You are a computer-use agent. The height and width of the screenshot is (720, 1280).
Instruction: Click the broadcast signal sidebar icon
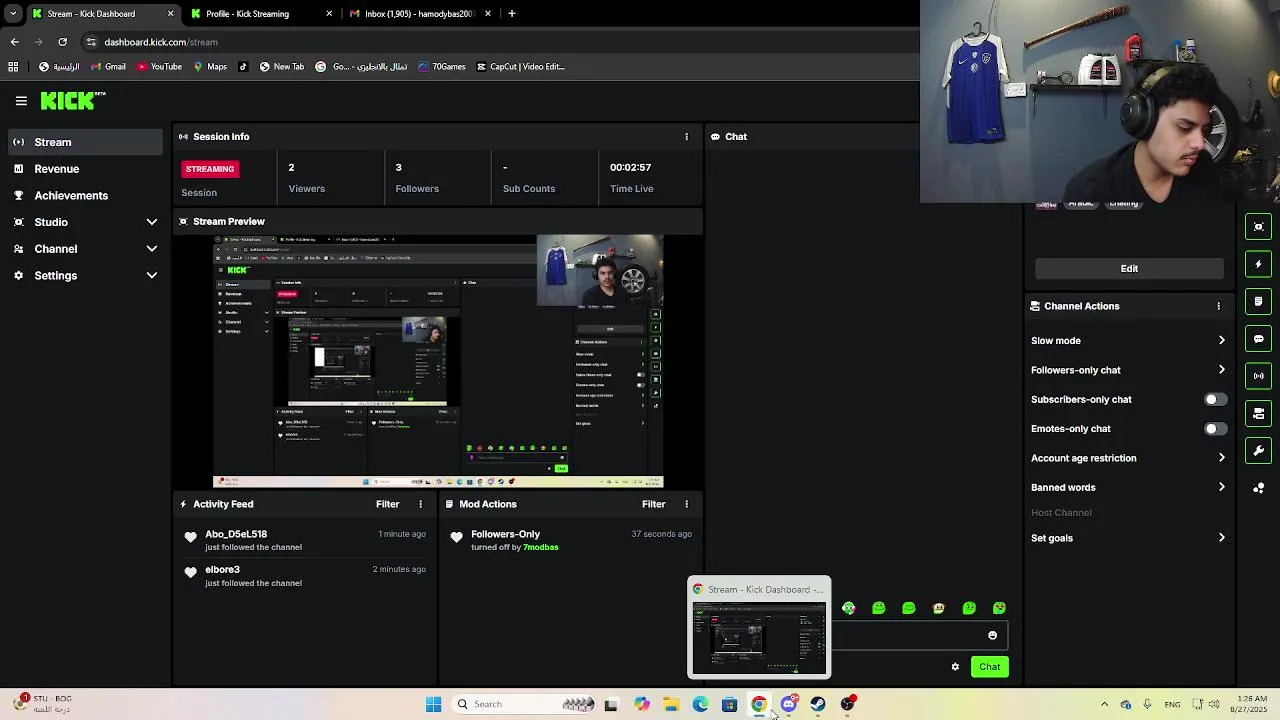click(1259, 376)
